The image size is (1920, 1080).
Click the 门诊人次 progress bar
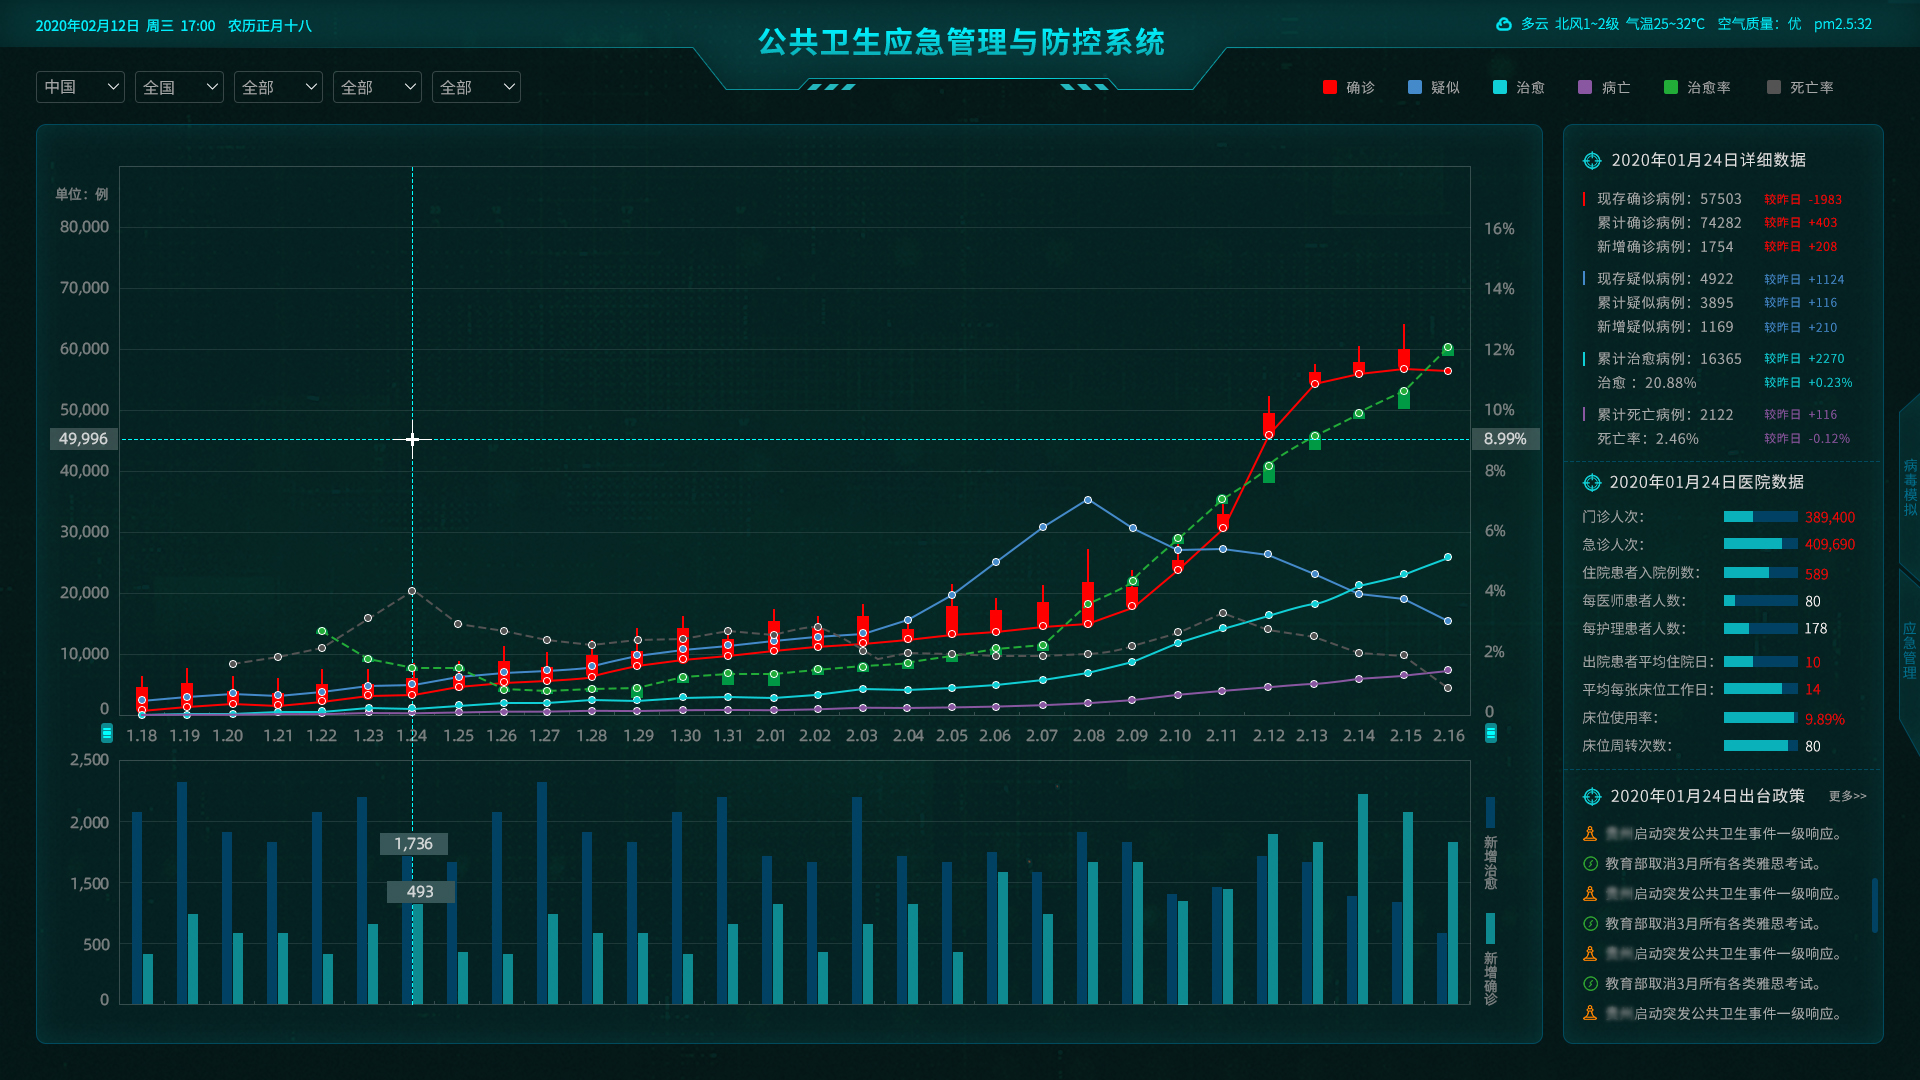[1760, 517]
